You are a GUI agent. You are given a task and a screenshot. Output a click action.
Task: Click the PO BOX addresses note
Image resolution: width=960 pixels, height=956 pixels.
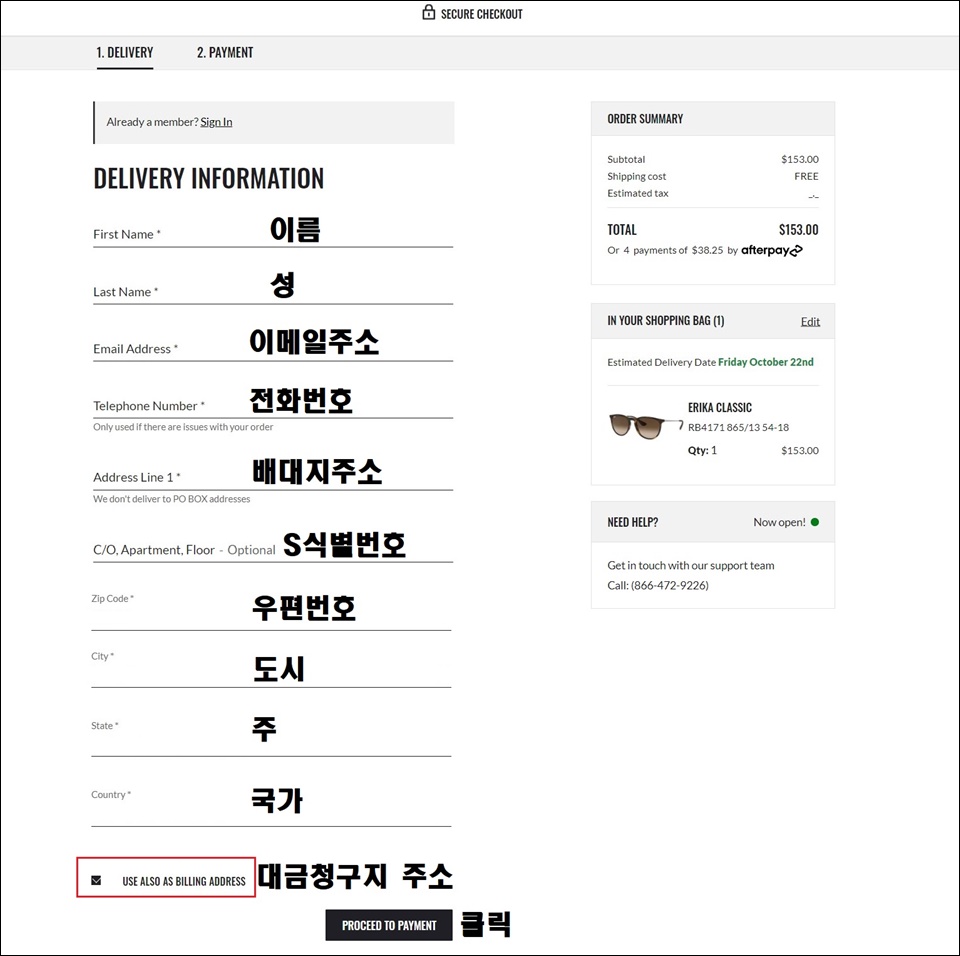[171, 499]
